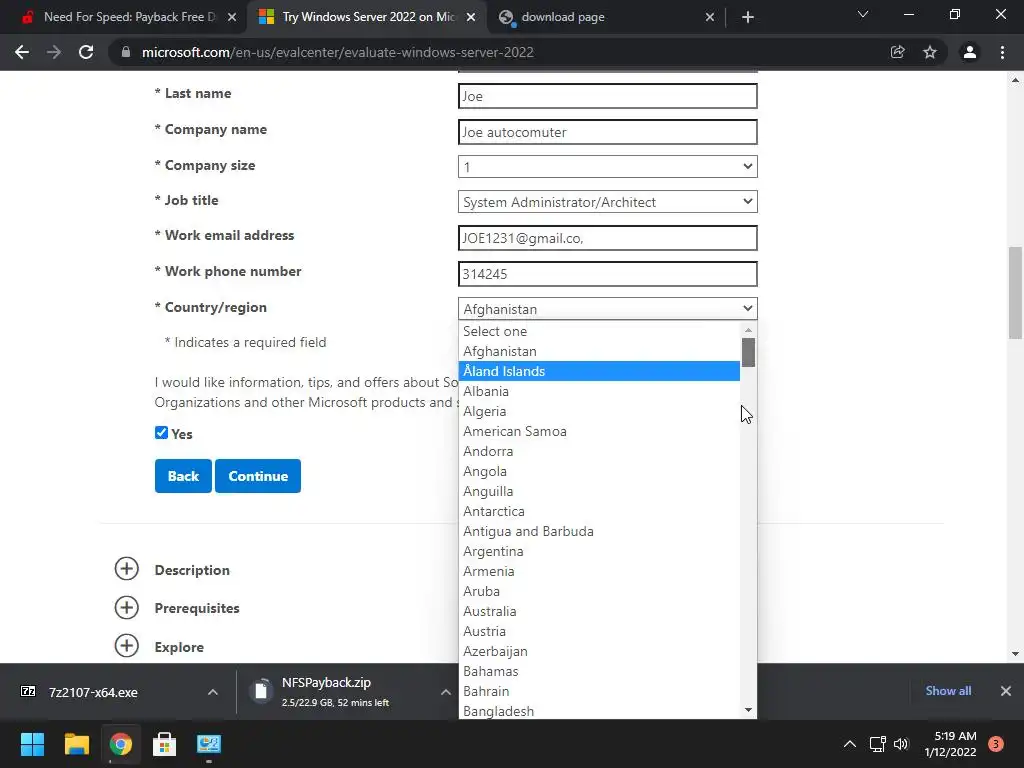Choose Argentina in the country list

click(x=599, y=551)
